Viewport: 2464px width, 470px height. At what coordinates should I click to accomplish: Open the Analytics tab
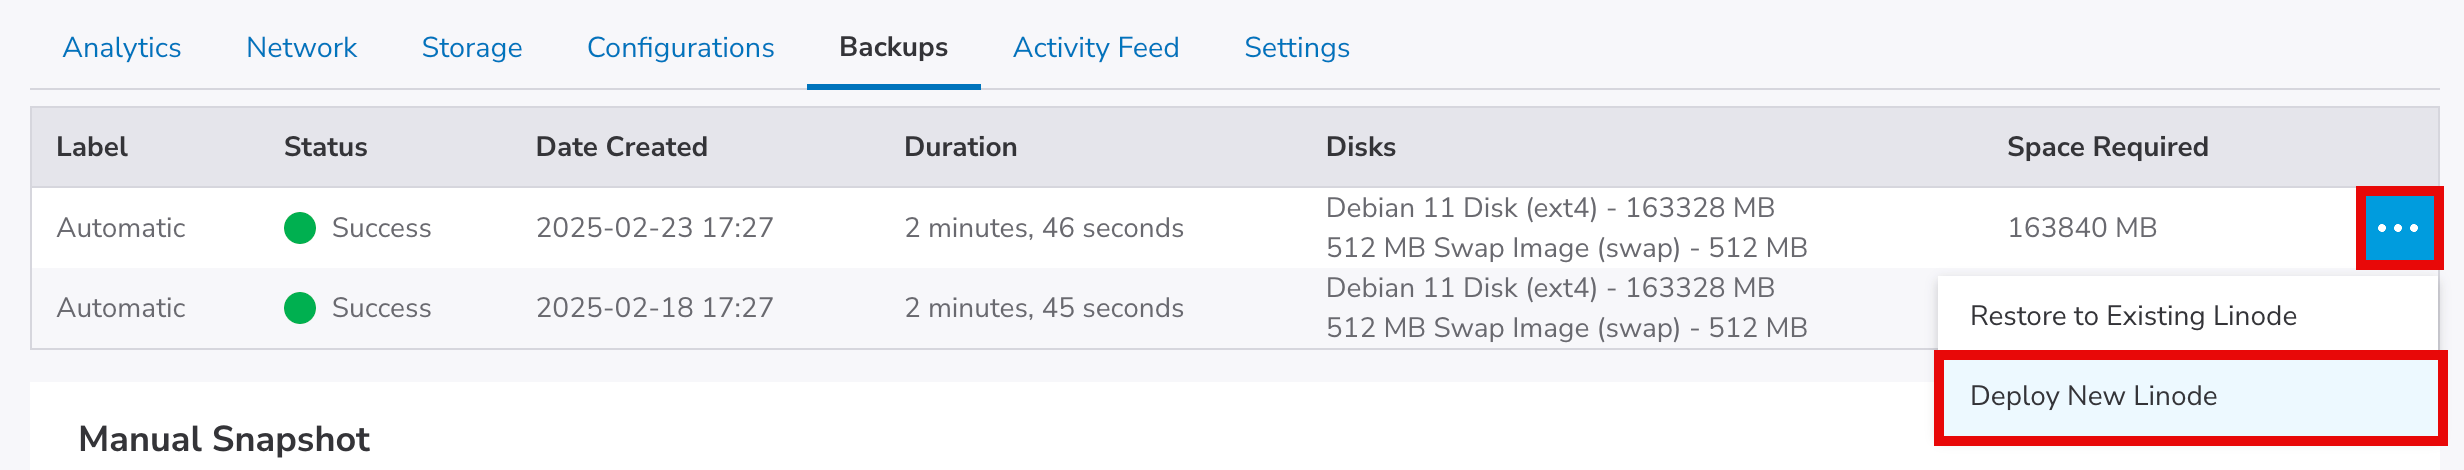click(x=122, y=48)
